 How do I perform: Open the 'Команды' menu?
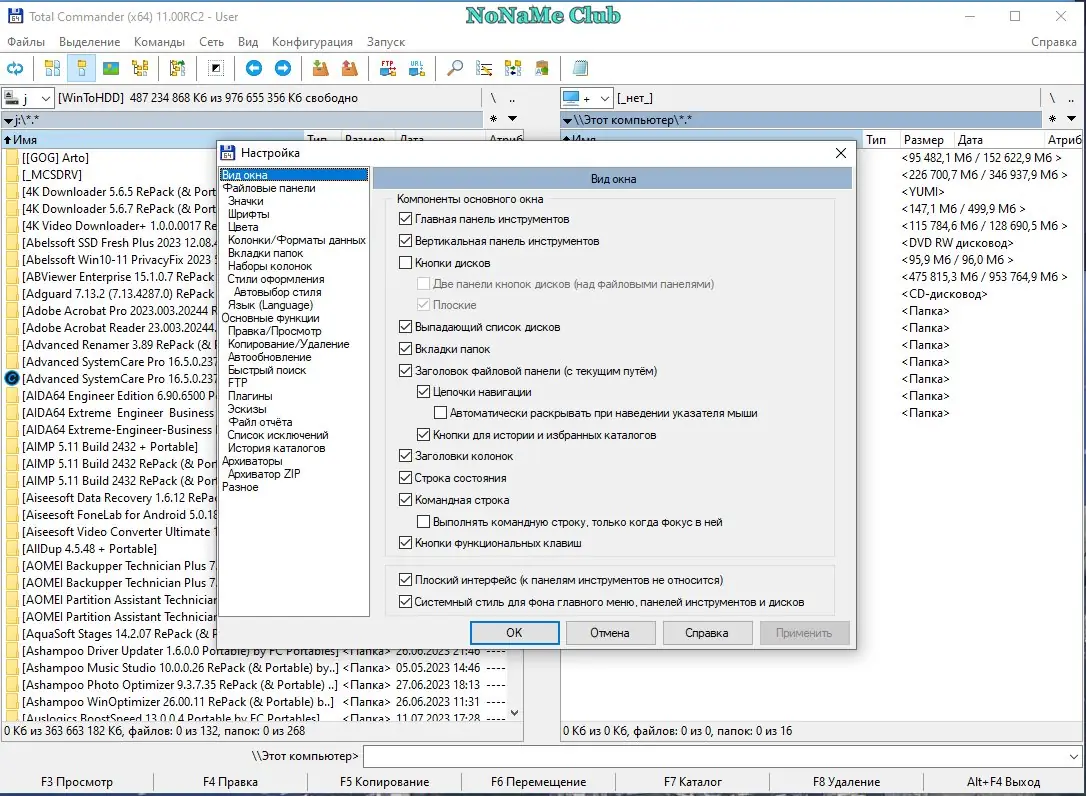click(159, 42)
